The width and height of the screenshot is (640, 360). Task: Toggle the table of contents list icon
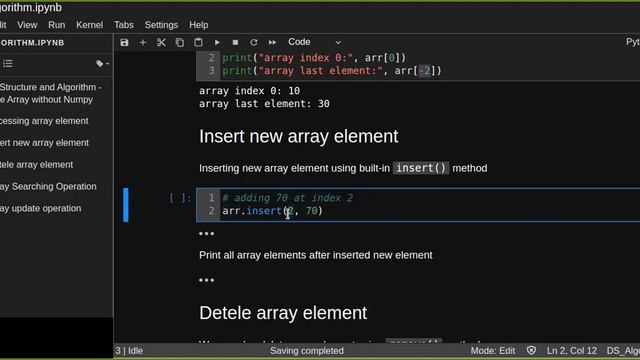tap(8, 63)
